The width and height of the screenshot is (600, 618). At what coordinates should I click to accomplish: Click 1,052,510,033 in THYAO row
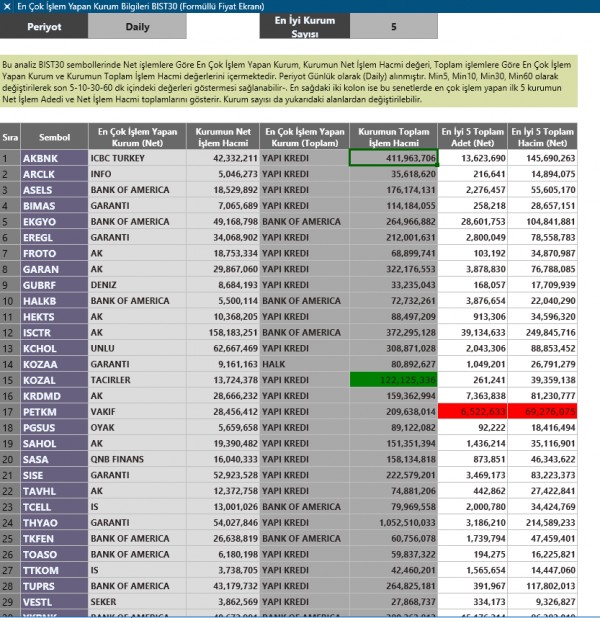[393, 523]
